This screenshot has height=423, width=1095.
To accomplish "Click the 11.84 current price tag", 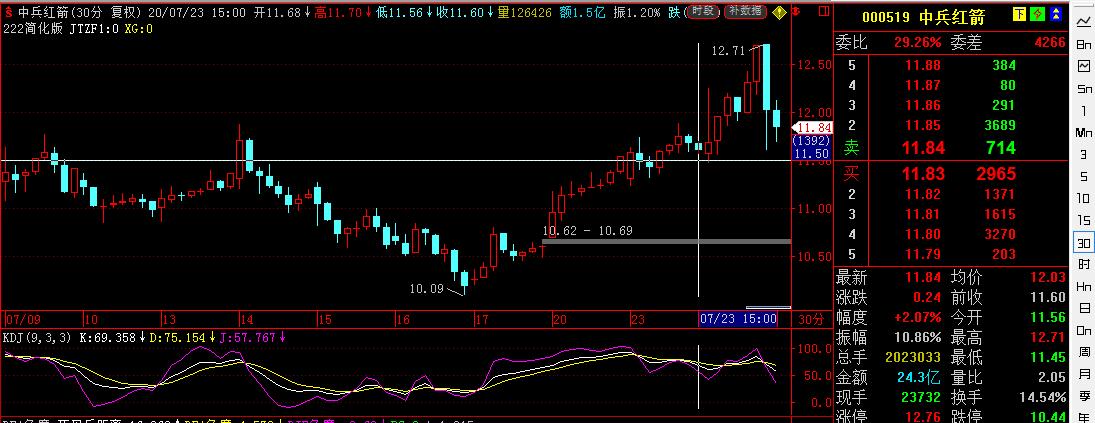I will [812, 128].
